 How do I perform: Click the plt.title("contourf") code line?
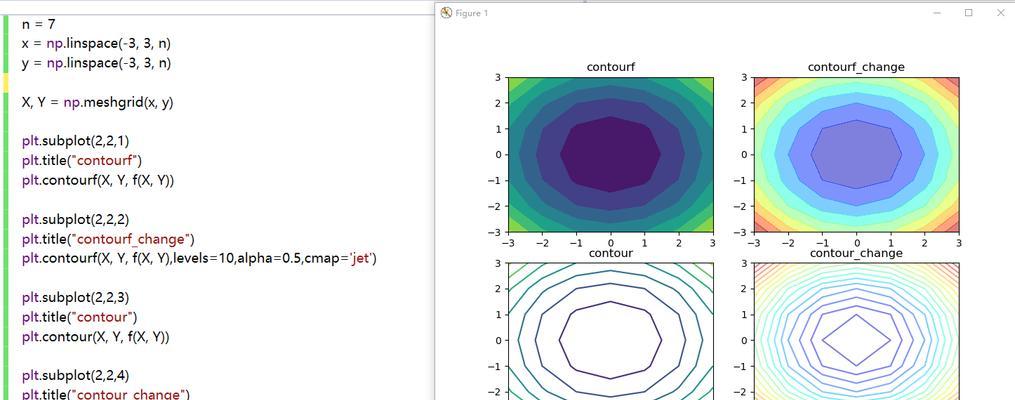[82, 161]
